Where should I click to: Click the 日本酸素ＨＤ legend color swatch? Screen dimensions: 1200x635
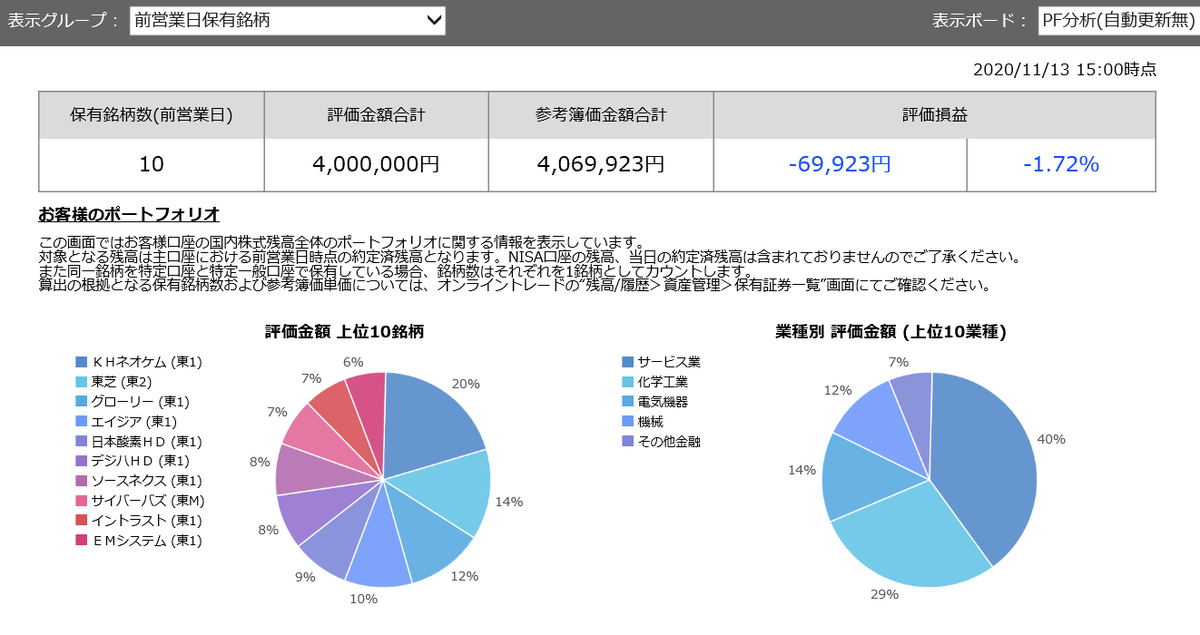click(x=82, y=441)
